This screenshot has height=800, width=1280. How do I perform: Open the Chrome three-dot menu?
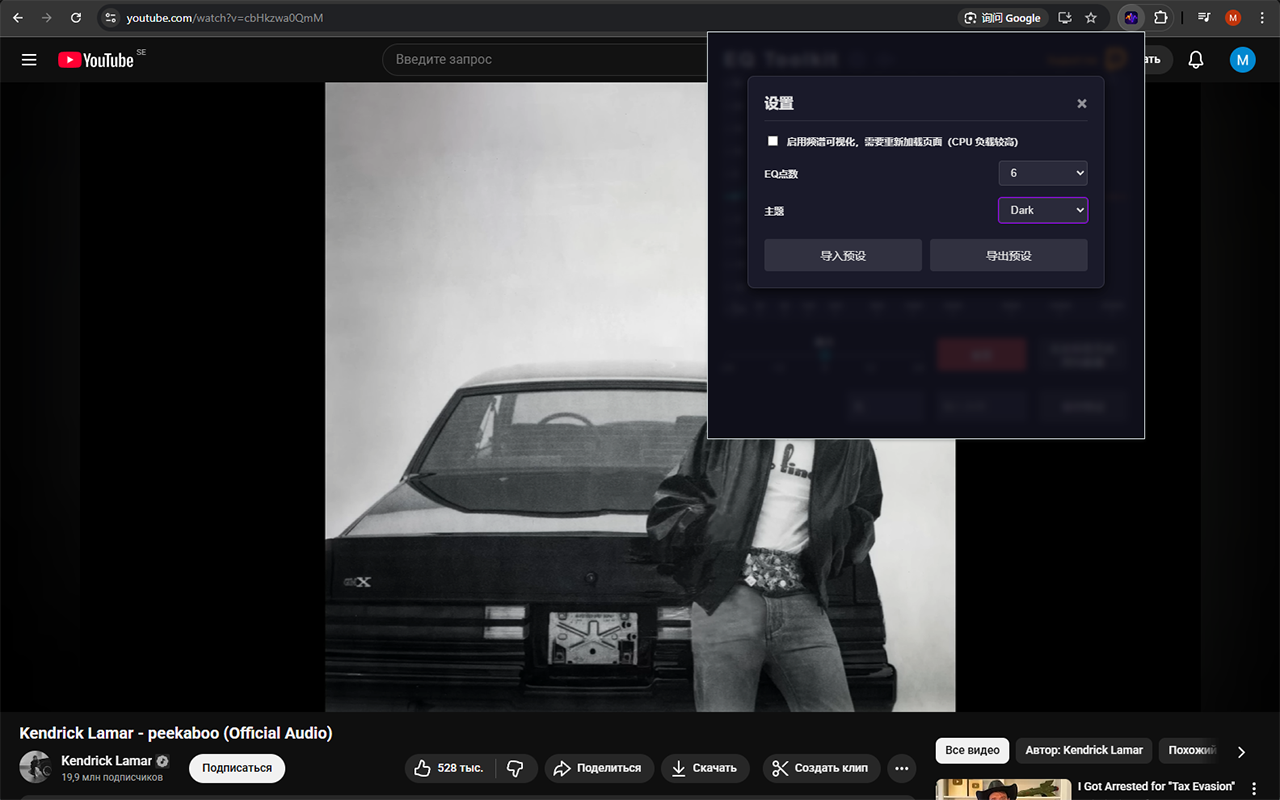point(1261,18)
